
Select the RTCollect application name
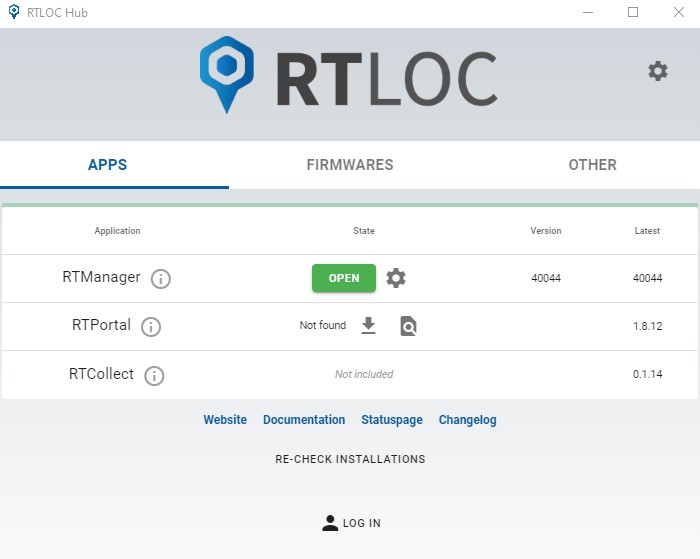point(101,374)
